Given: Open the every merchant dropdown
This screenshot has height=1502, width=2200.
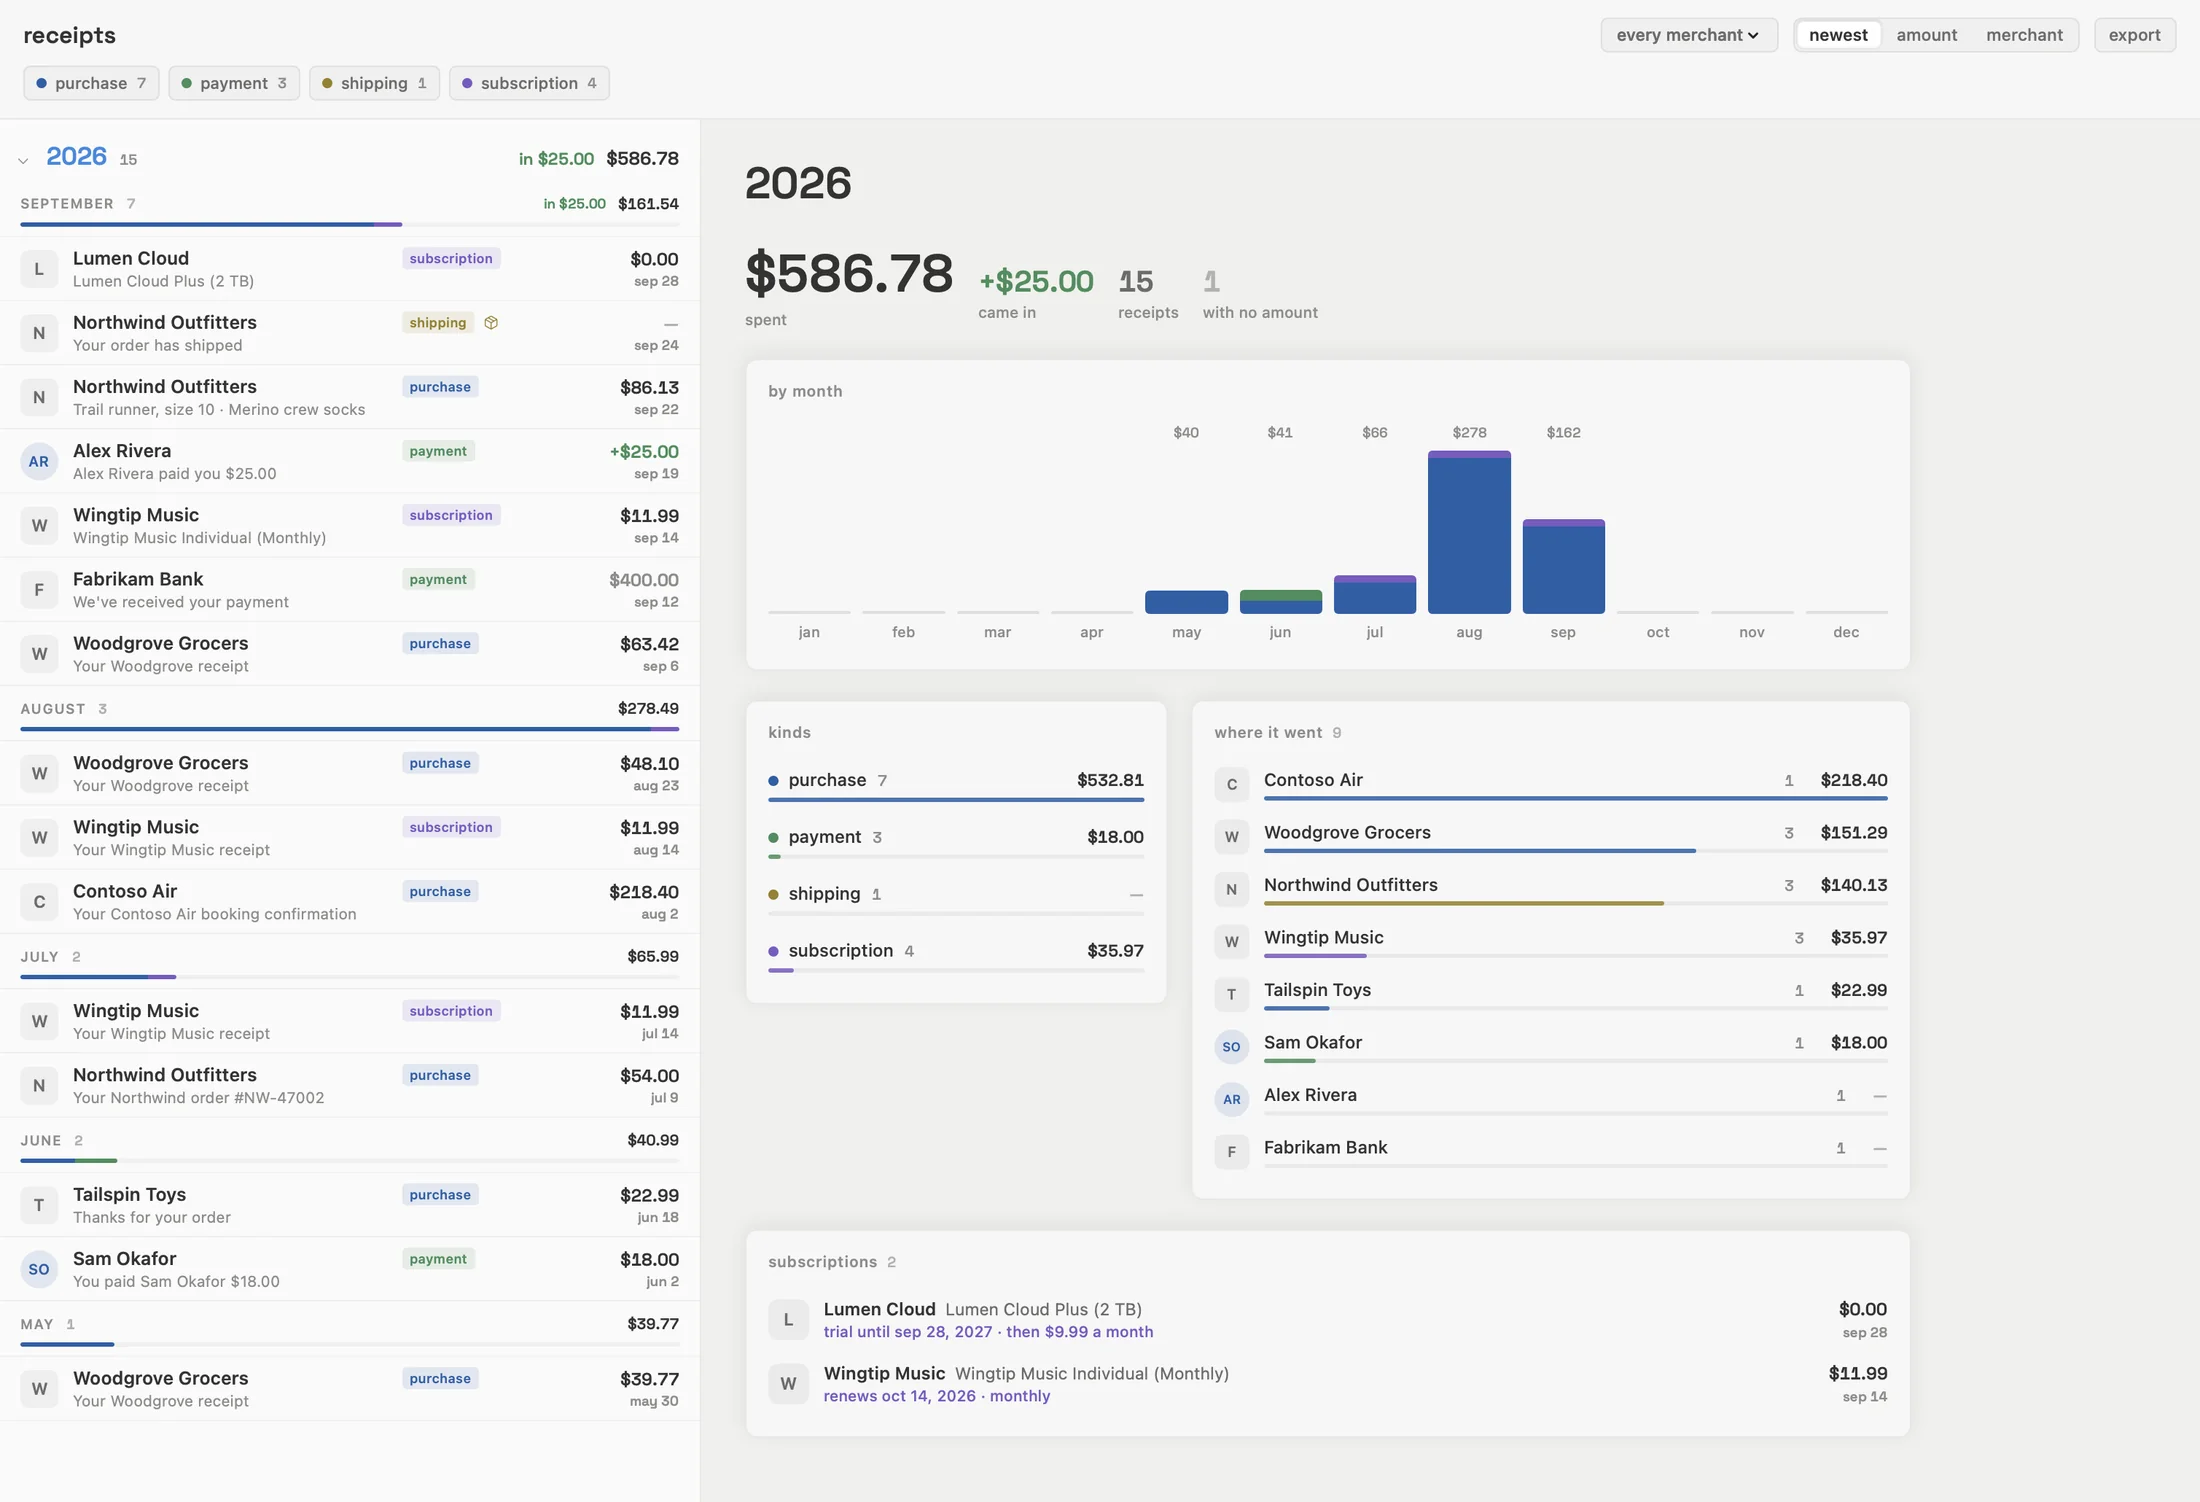Looking at the screenshot, I should click(1688, 35).
